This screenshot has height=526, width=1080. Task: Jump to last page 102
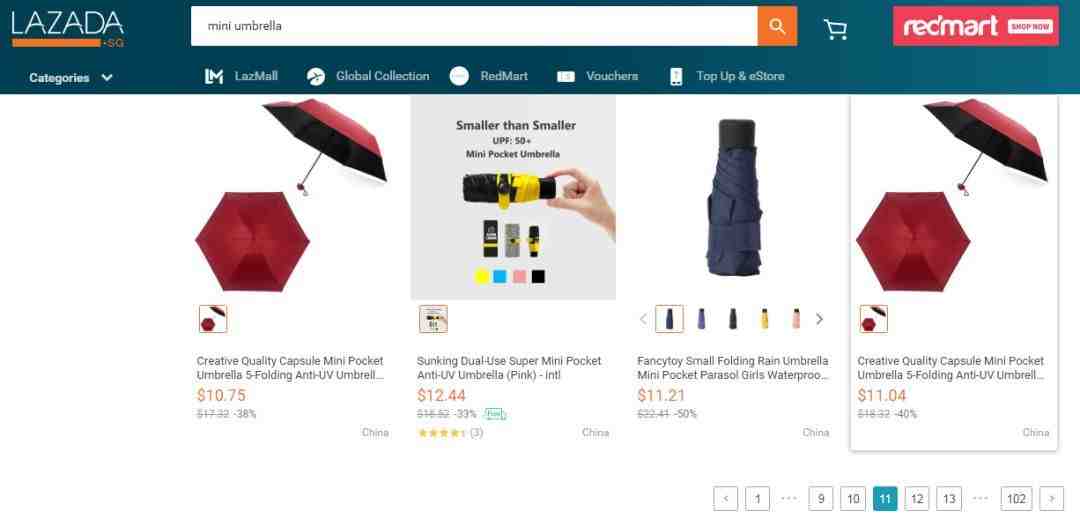tap(1016, 499)
